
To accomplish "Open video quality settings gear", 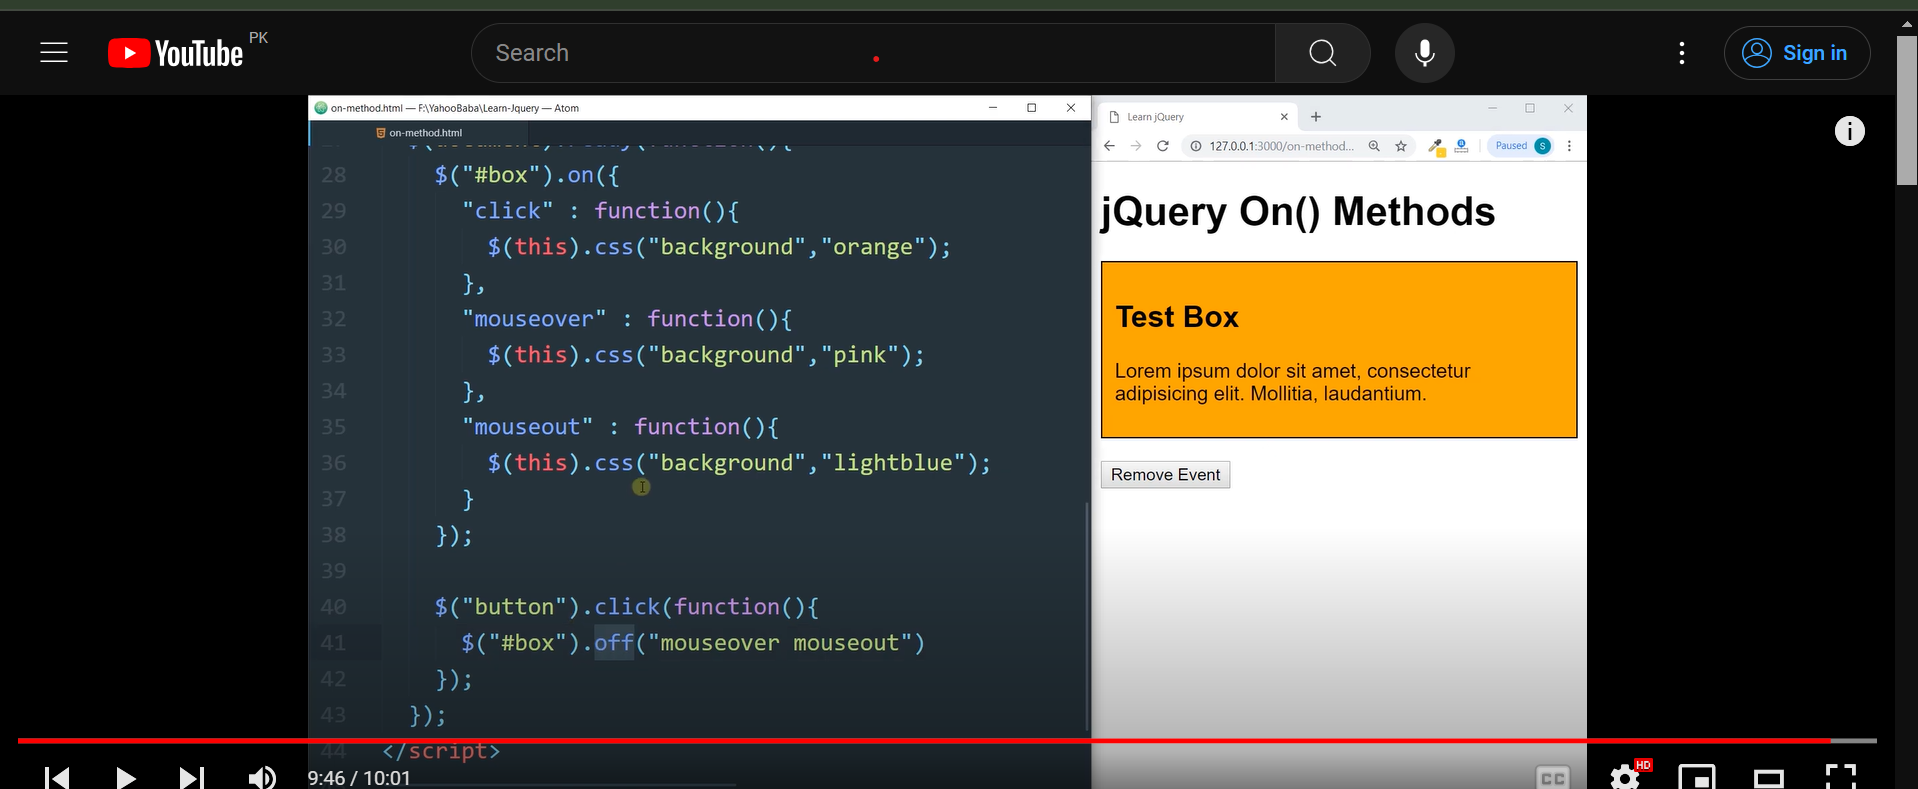I will point(1625,777).
